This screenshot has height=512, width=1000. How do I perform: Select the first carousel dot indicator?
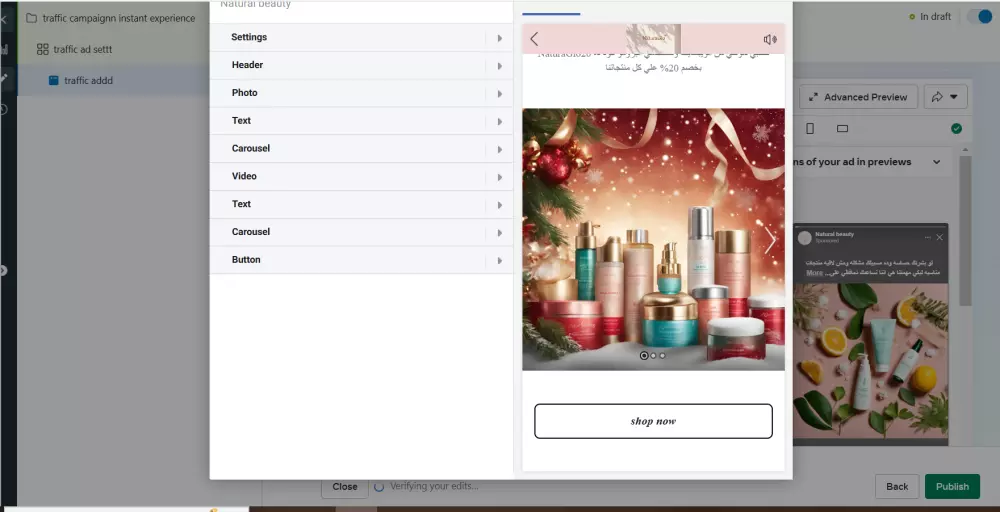click(644, 356)
